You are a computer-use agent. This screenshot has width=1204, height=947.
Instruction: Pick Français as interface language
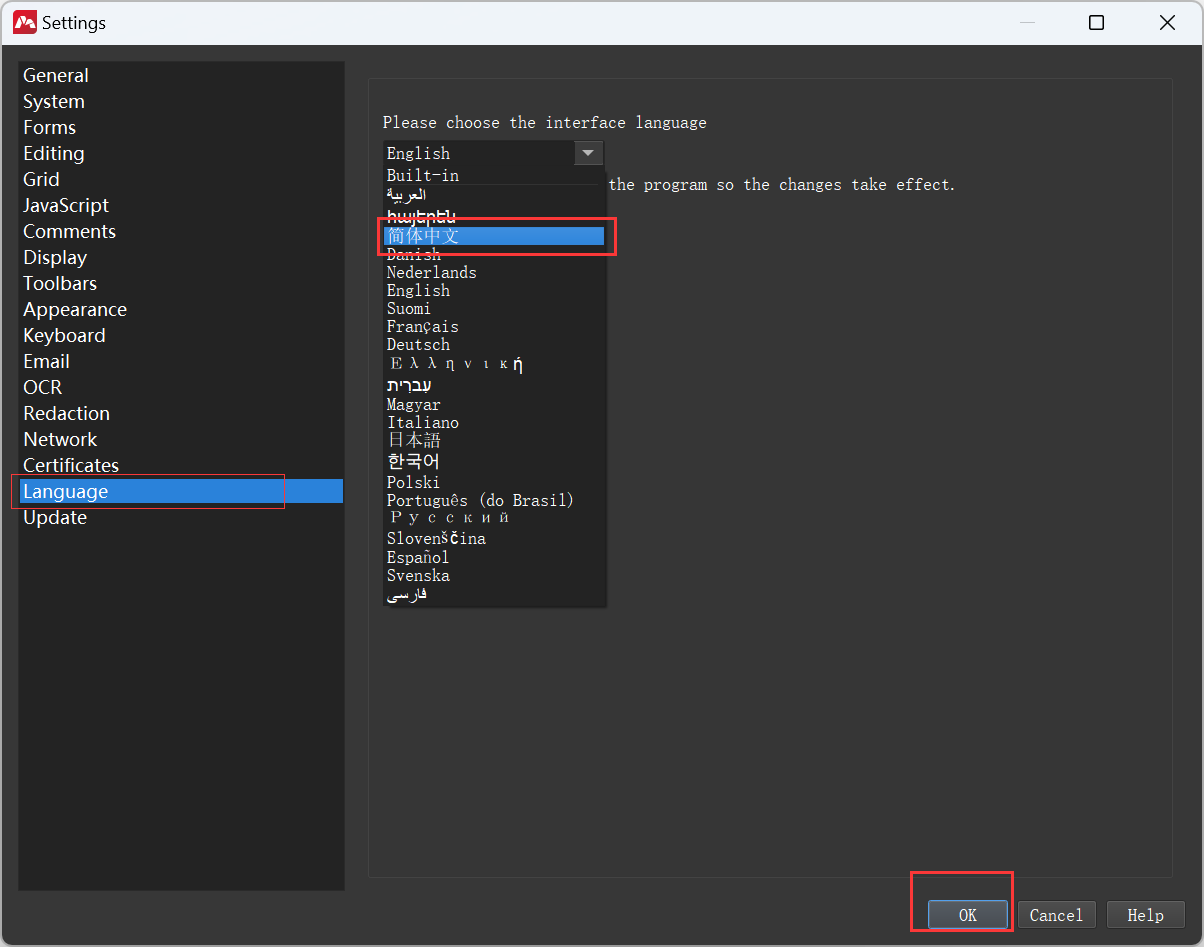[x=422, y=327]
